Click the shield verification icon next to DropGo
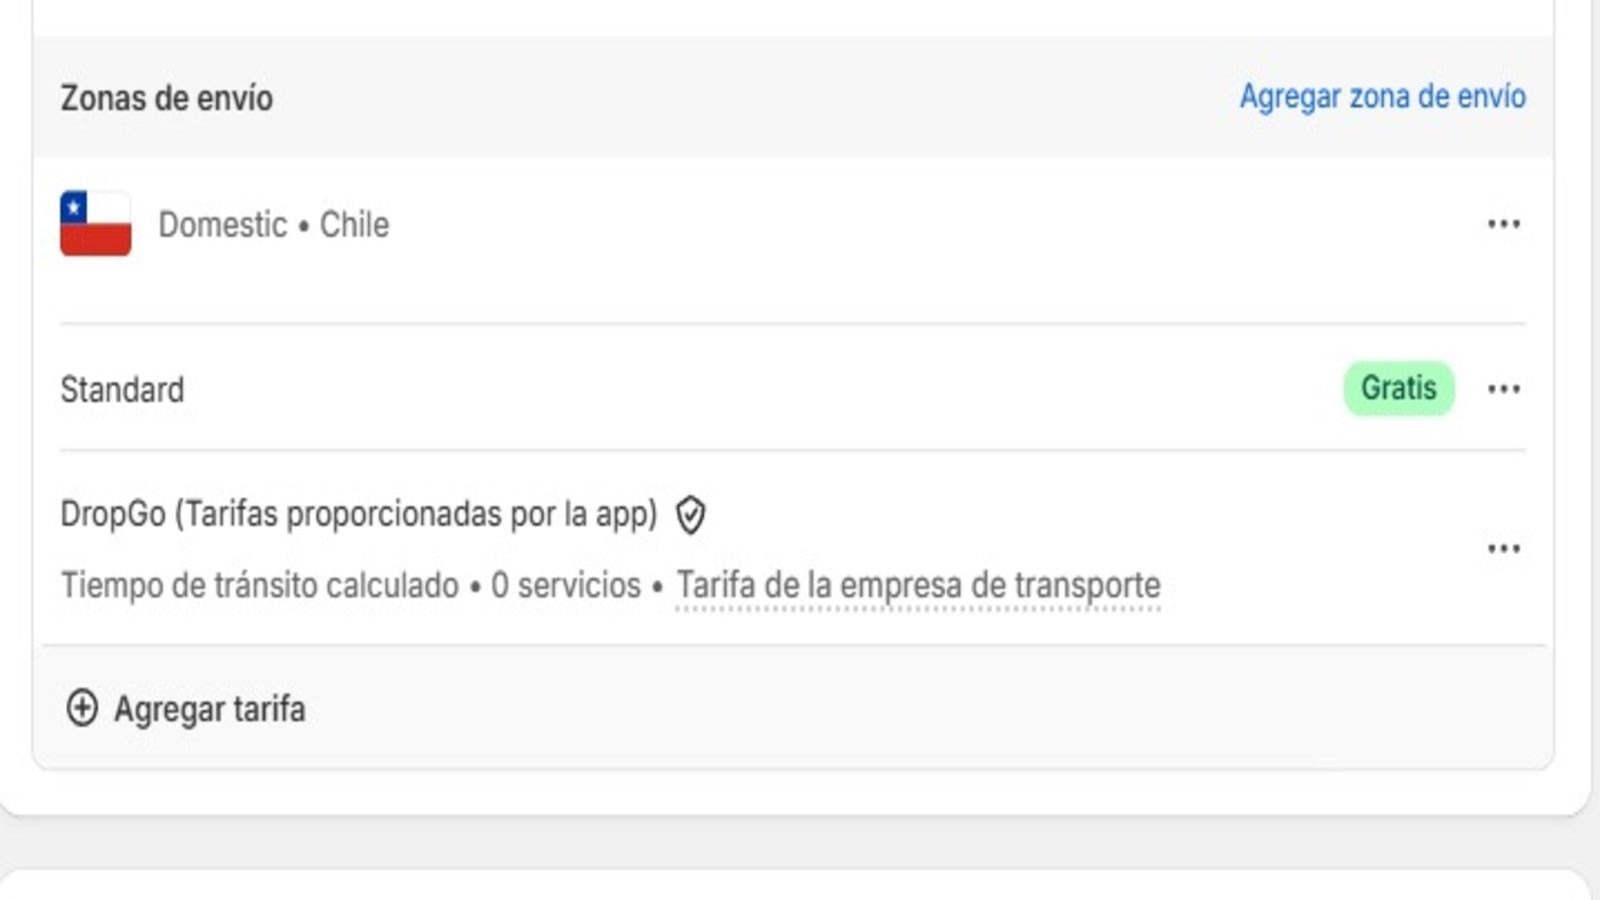Viewport: 1600px width, 900px height. click(690, 515)
